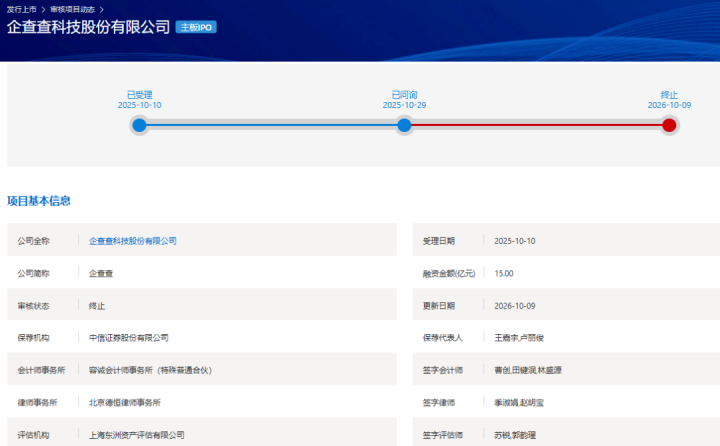The image size is (720, 446).
Task: Select the 已问询 timeline dot
Action: point(404,125)
